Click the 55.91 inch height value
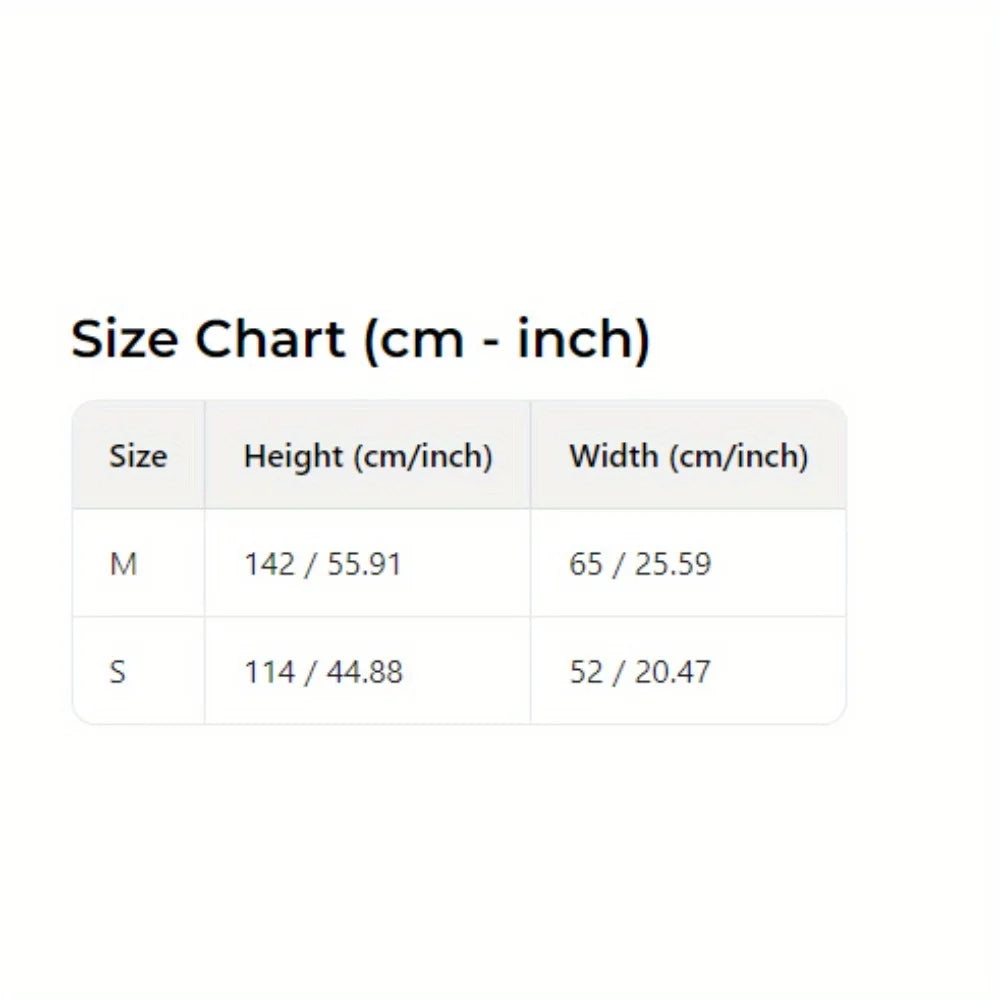Screen dimensions: 1000x1000 point(364,564)
